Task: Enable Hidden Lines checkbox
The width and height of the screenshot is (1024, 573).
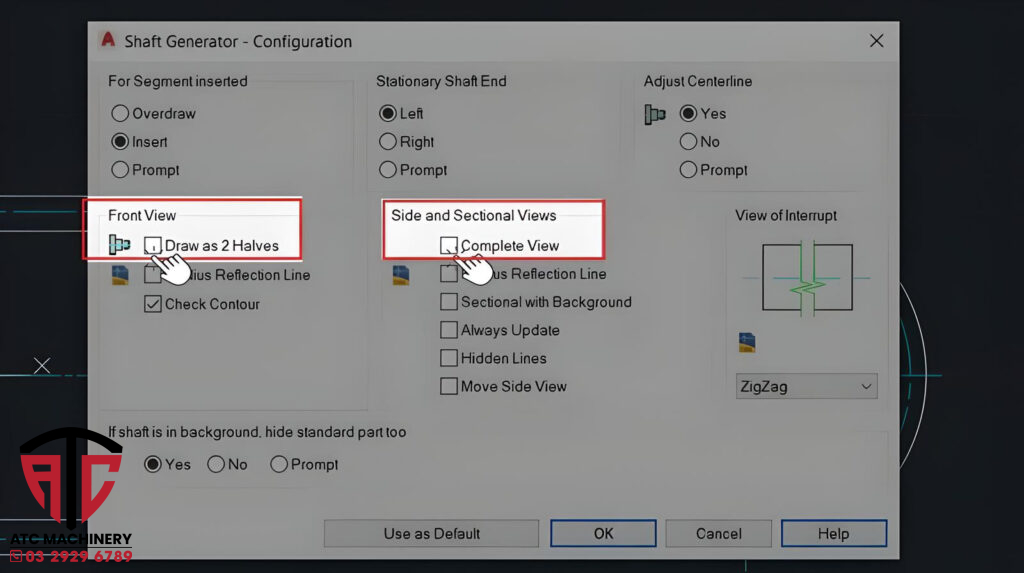Action: (x=449, y=358)
